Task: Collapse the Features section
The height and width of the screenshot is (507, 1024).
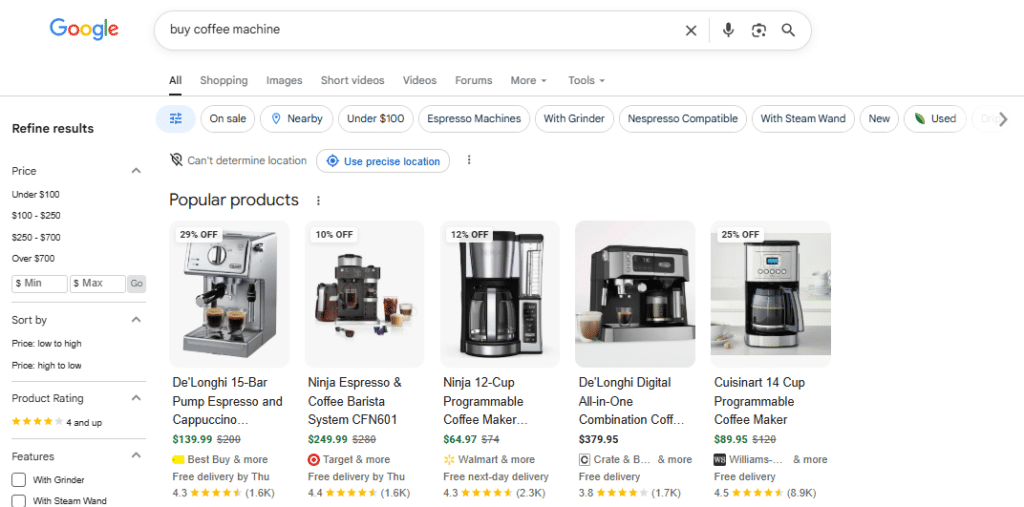Action: [136, 456]
